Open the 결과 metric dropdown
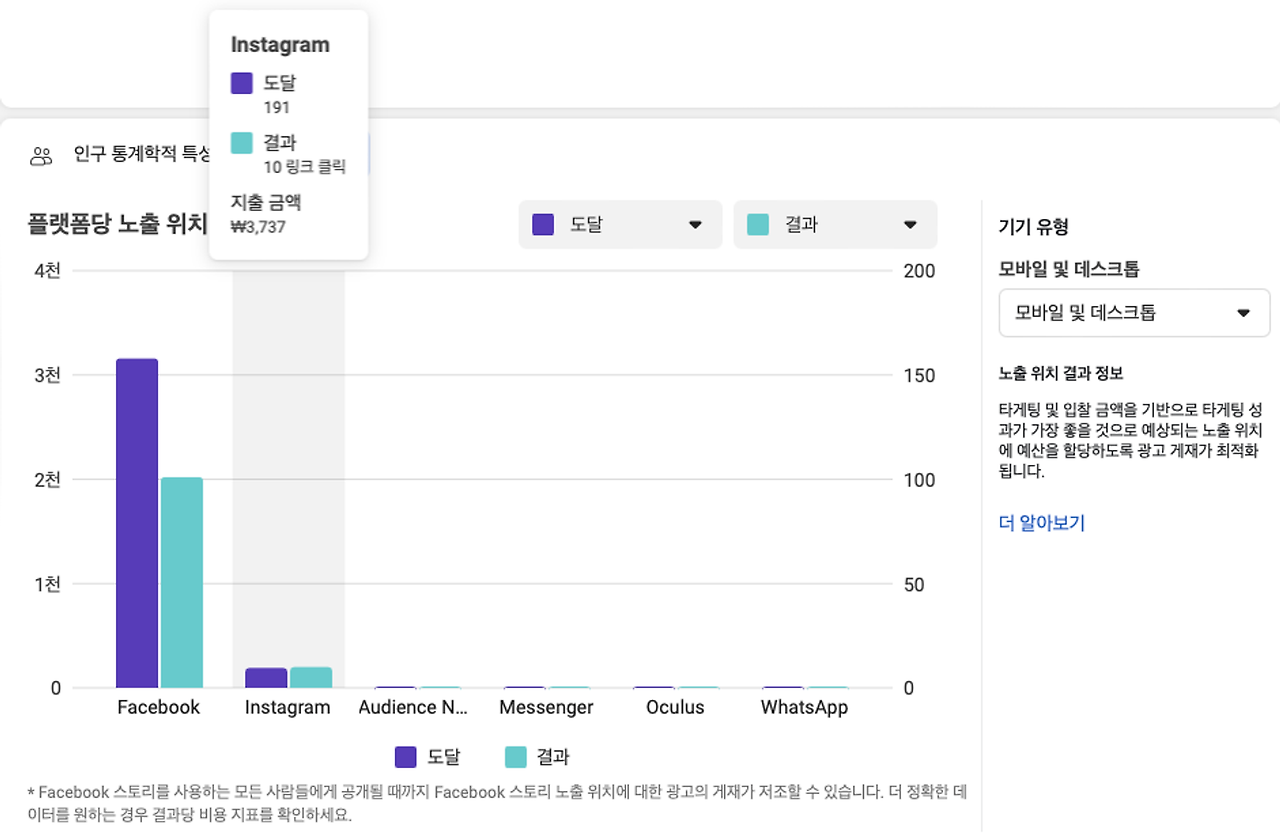 coord(835,224)
